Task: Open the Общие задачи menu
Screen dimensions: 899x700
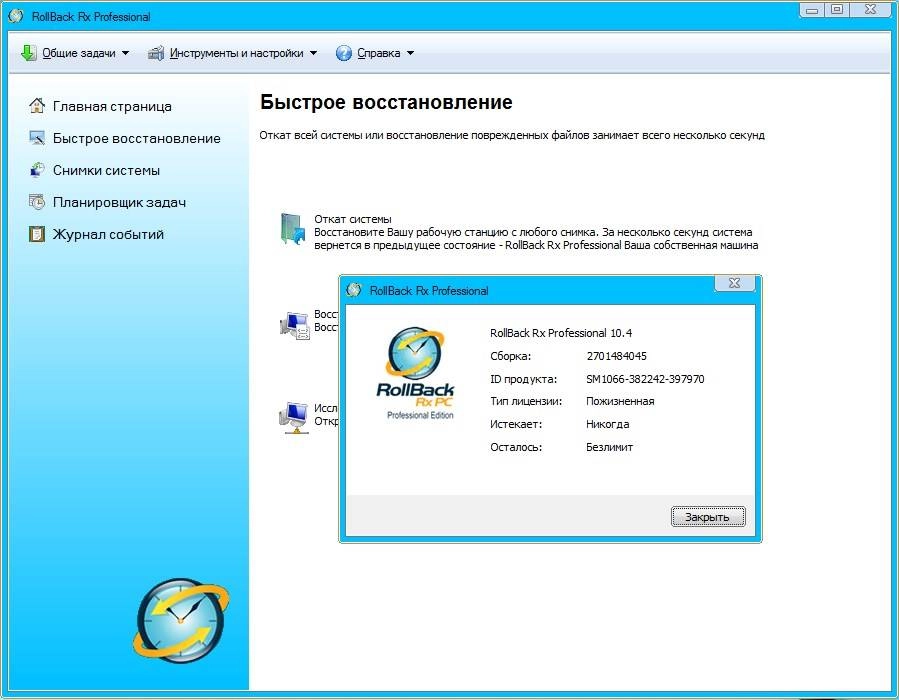Action: [x=79, y=53]
